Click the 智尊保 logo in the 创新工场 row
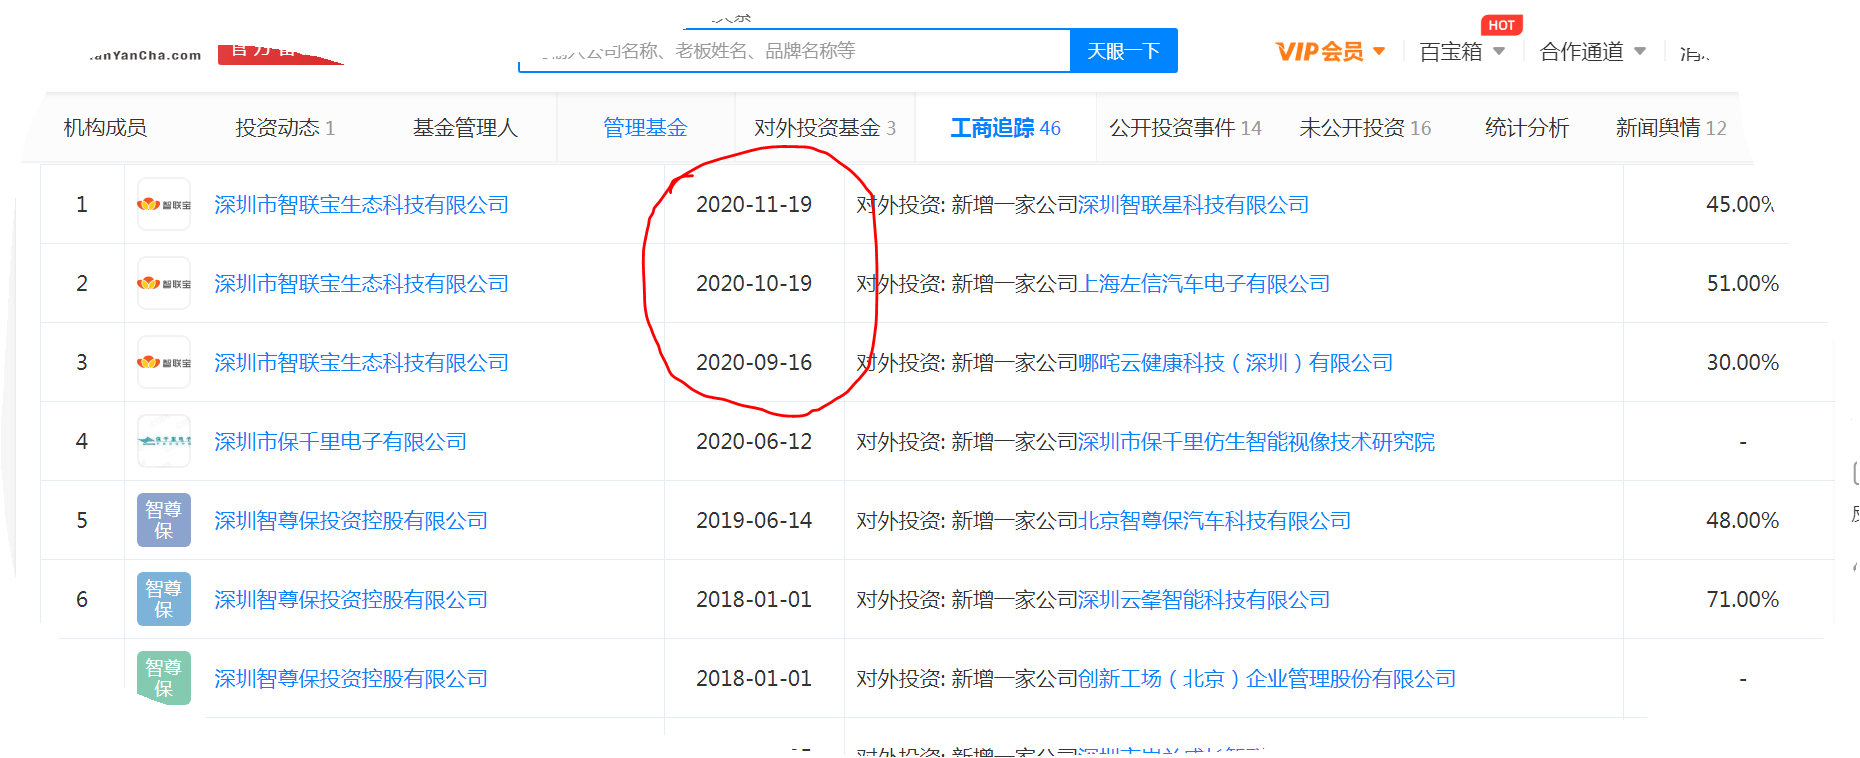The width and height of the screenshot is (1860, 758). tap(164, 678)
